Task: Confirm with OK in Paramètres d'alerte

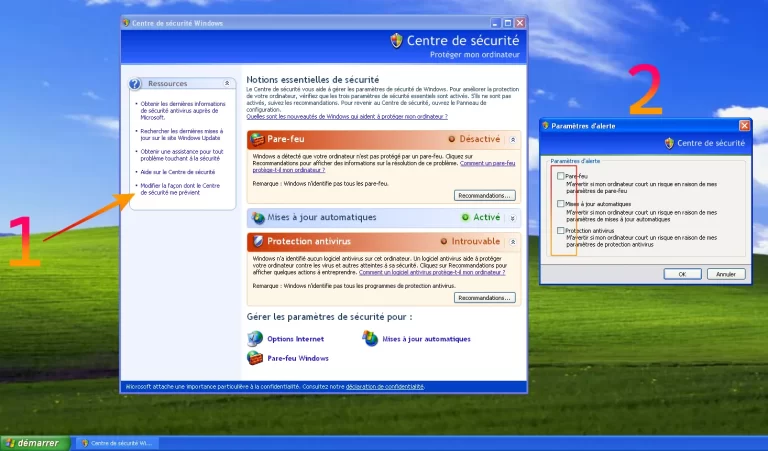Action: (682, 274)
